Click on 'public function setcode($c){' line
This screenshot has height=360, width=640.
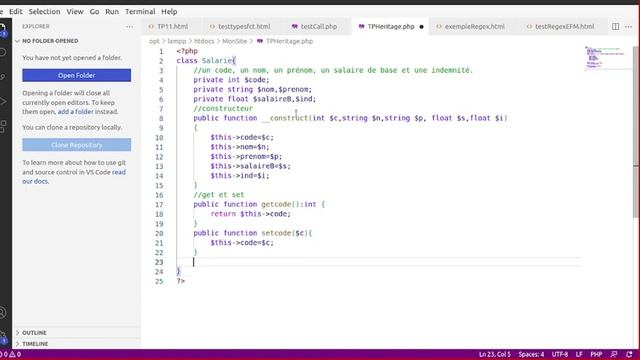(x=253, y=233)
